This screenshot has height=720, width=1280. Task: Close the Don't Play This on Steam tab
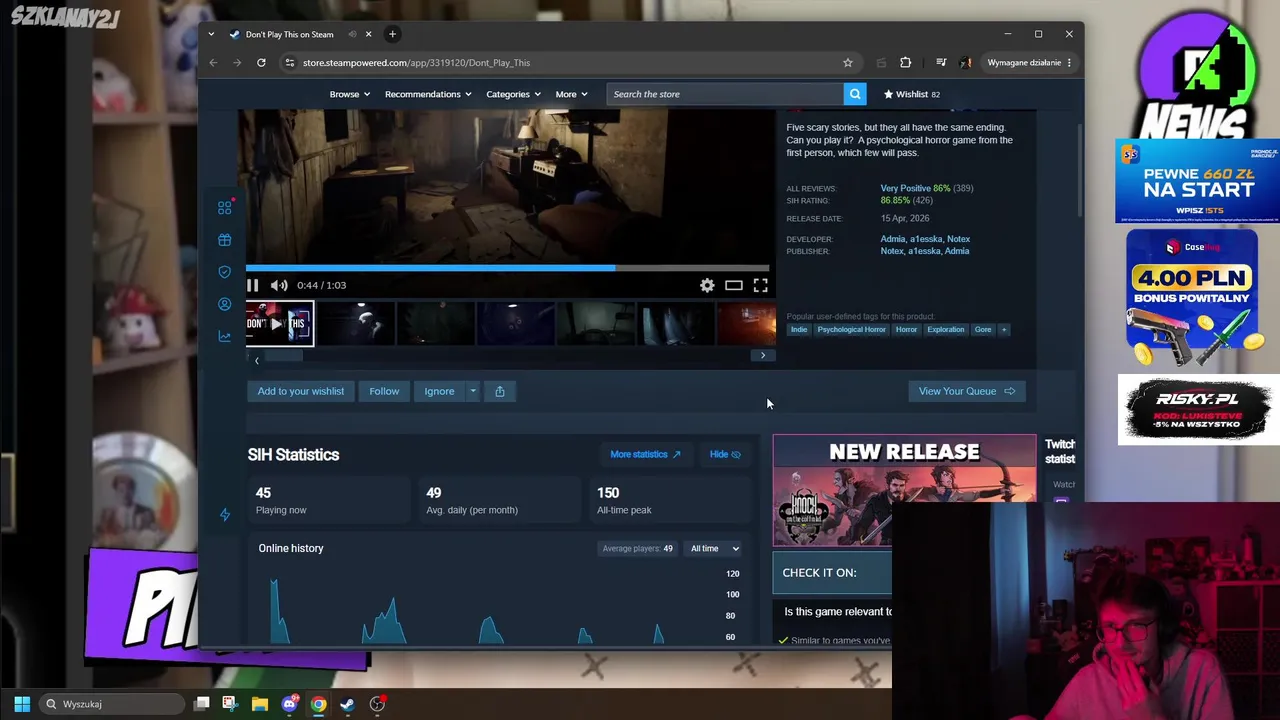368,34
